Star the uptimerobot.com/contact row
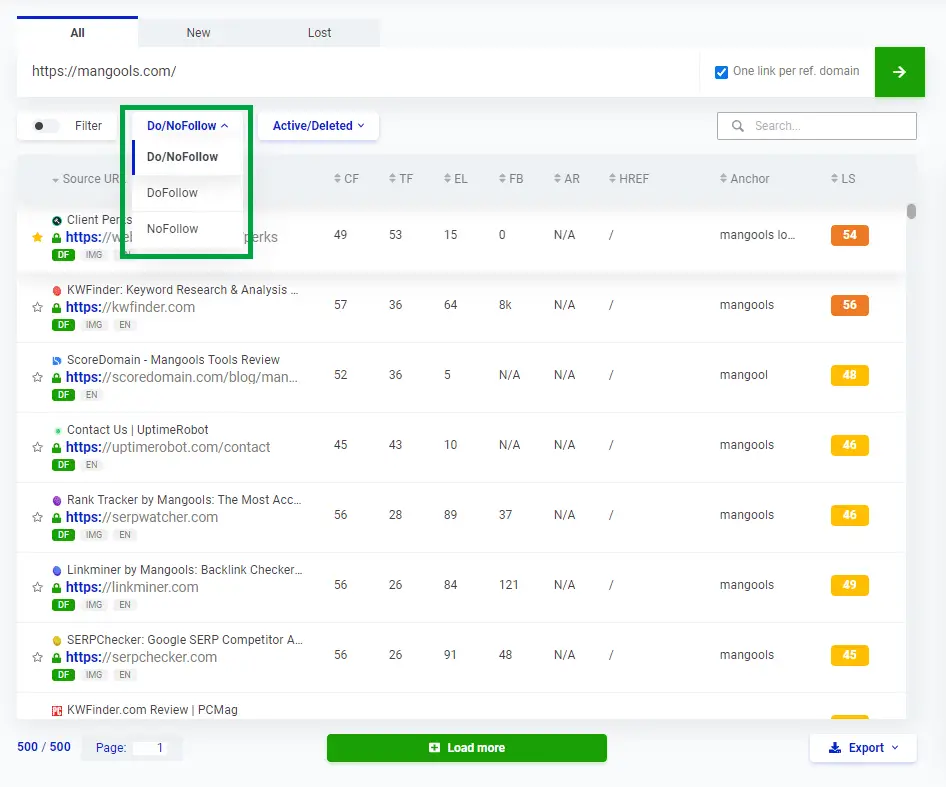 pos(37,447)
